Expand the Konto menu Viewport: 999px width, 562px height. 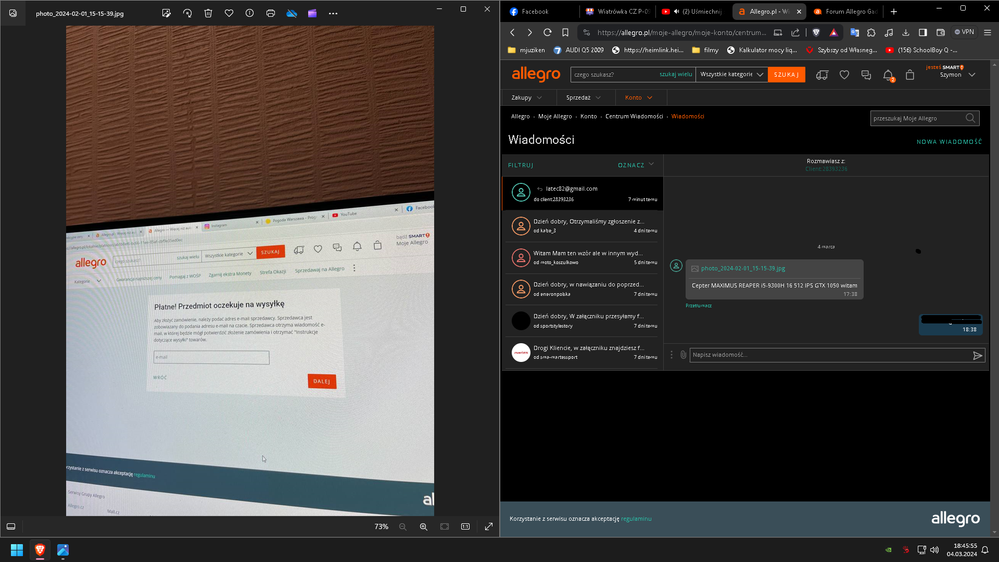pos(639,97)
